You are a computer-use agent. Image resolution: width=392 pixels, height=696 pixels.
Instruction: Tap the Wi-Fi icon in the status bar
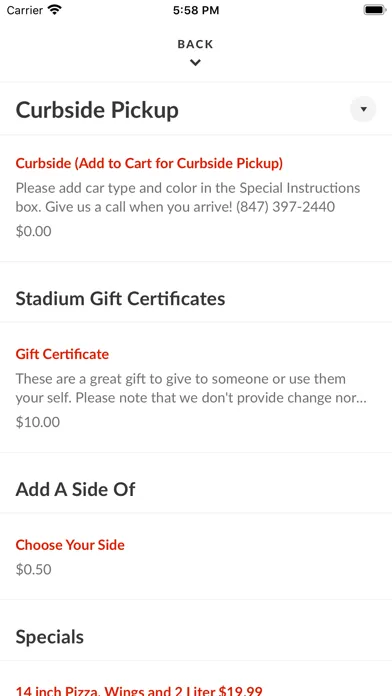click(55, 10)
